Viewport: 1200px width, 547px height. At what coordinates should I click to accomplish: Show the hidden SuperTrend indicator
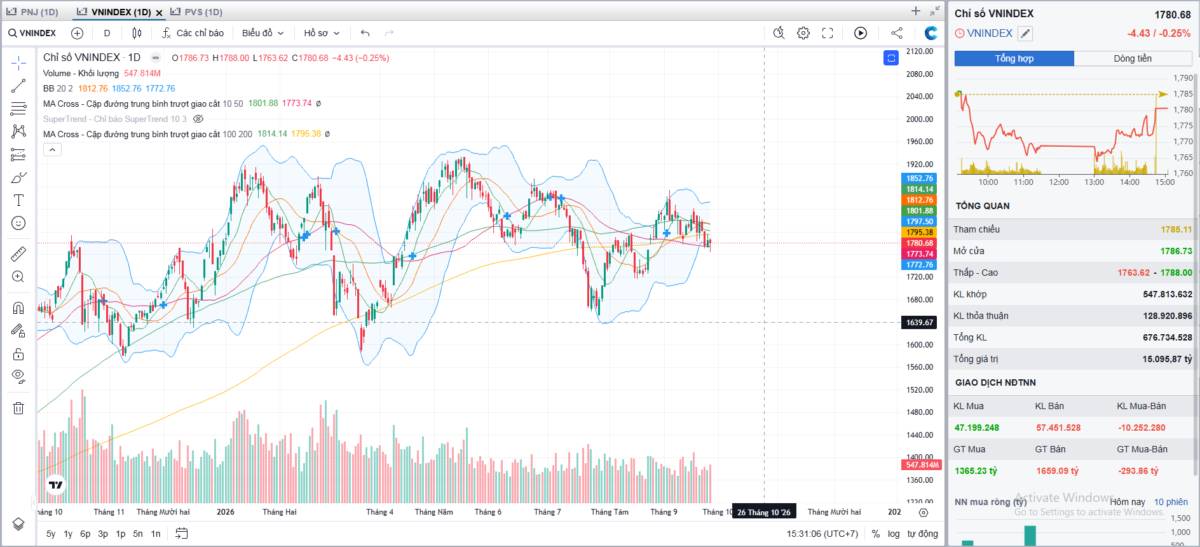[x=198, y=118]
